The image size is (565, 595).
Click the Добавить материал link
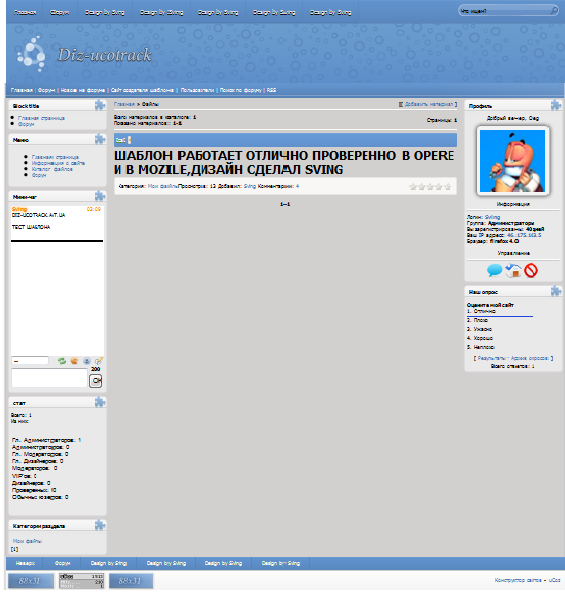(429, 104)
